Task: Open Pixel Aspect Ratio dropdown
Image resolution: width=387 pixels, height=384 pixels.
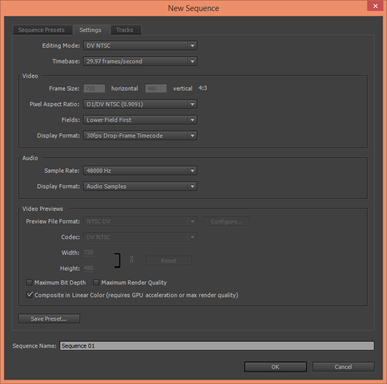Action: 140,104
